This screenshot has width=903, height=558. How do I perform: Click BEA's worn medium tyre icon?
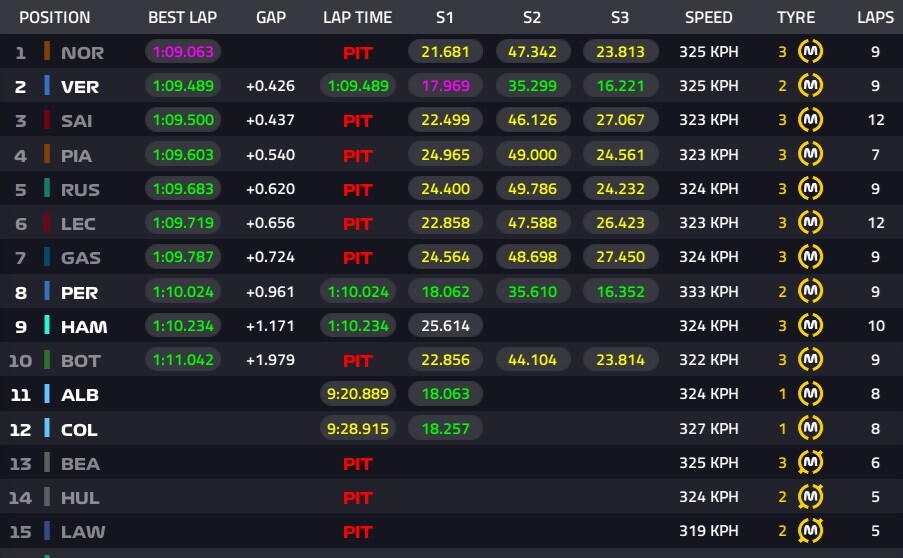(811, 462)
